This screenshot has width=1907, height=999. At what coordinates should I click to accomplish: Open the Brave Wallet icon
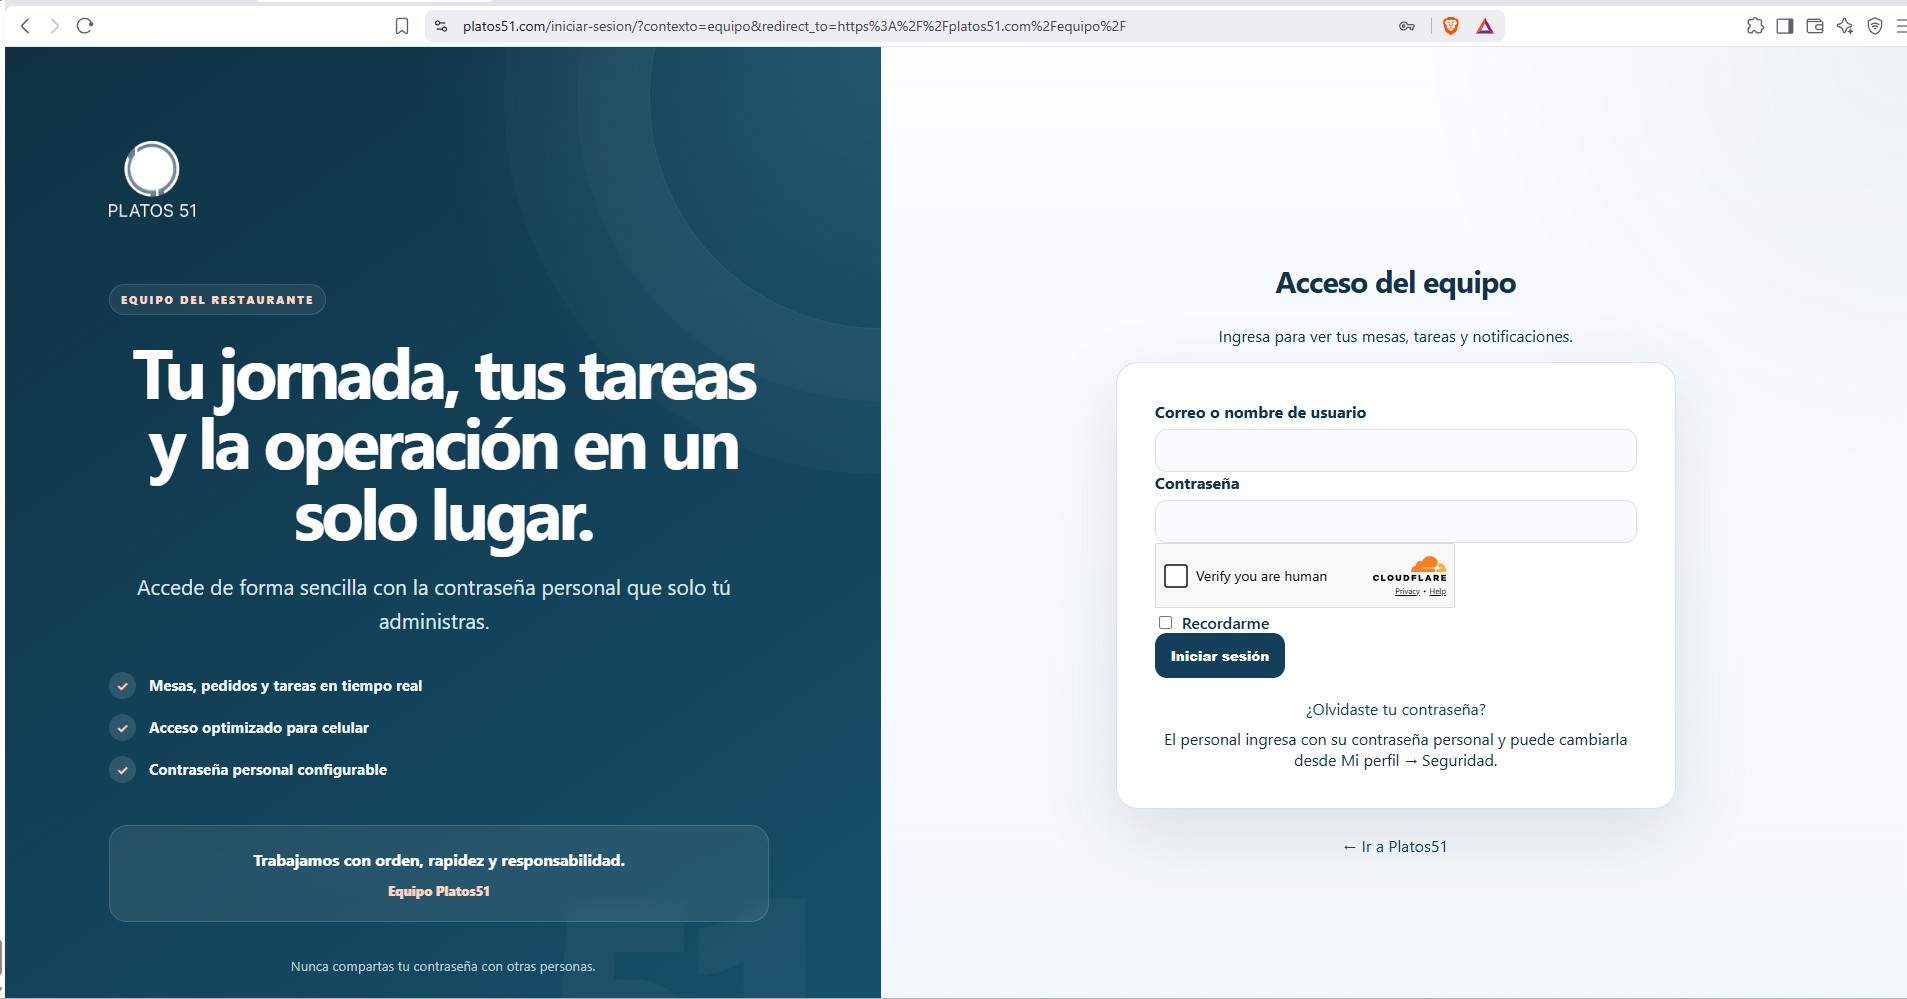pyautogui.click(x=1815, y=26)
